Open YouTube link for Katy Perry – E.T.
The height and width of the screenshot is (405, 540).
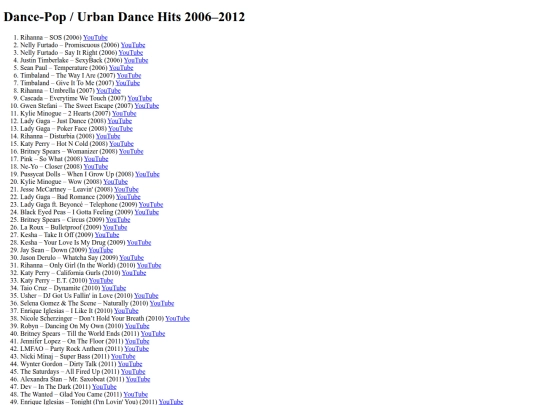click(x=101, y=280)
